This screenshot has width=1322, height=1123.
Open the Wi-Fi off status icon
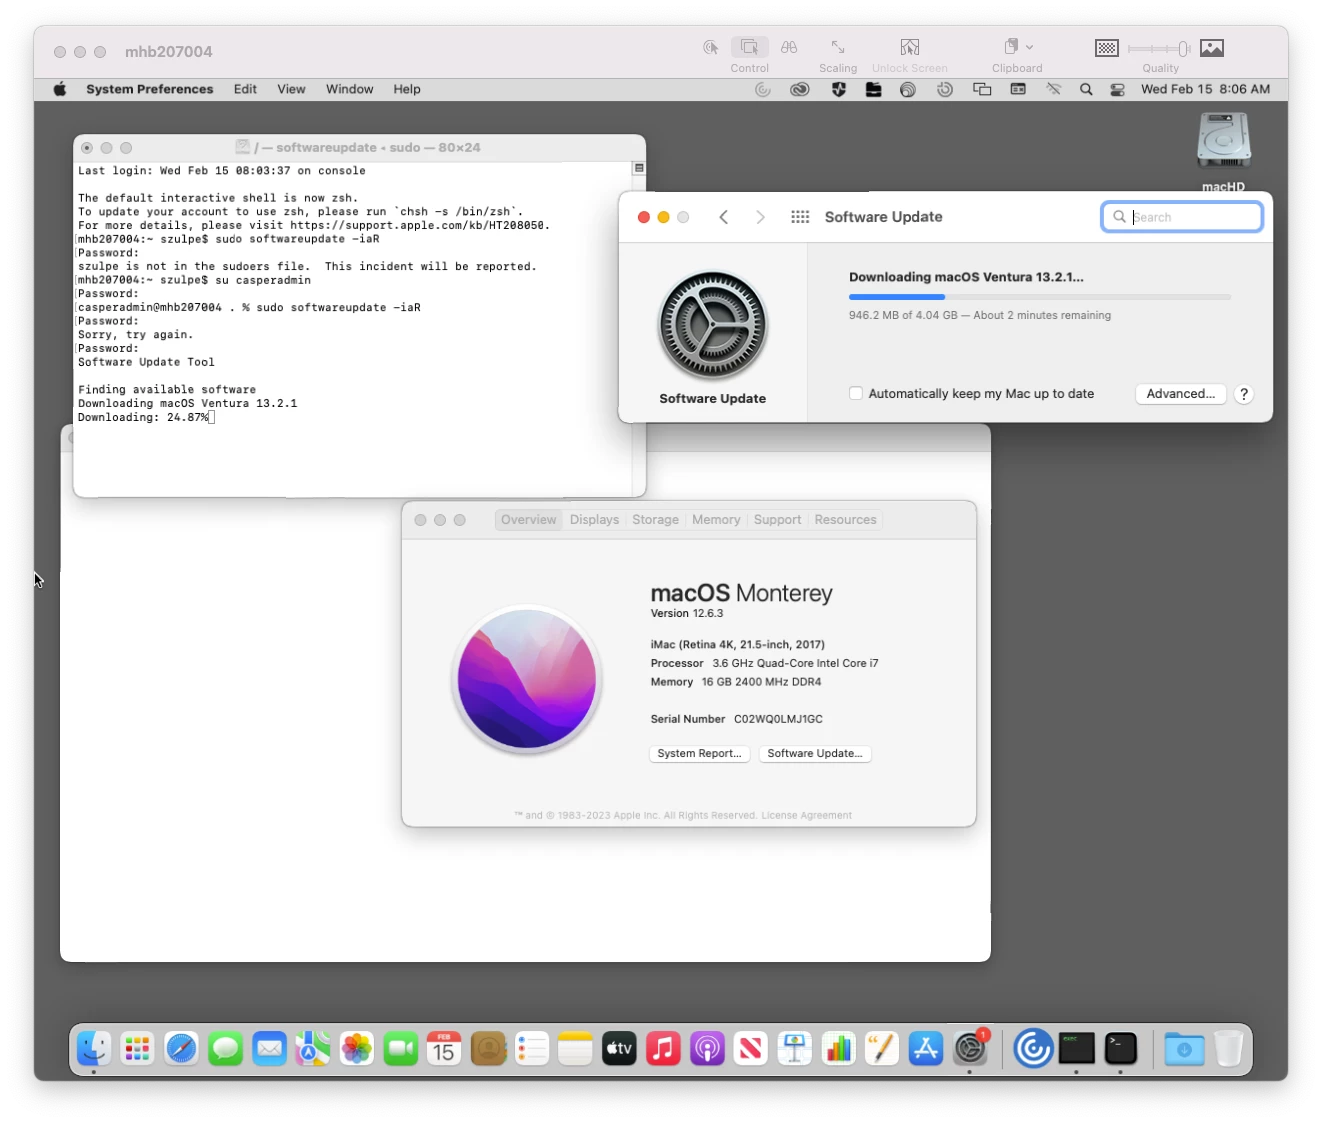point(1053,89)
